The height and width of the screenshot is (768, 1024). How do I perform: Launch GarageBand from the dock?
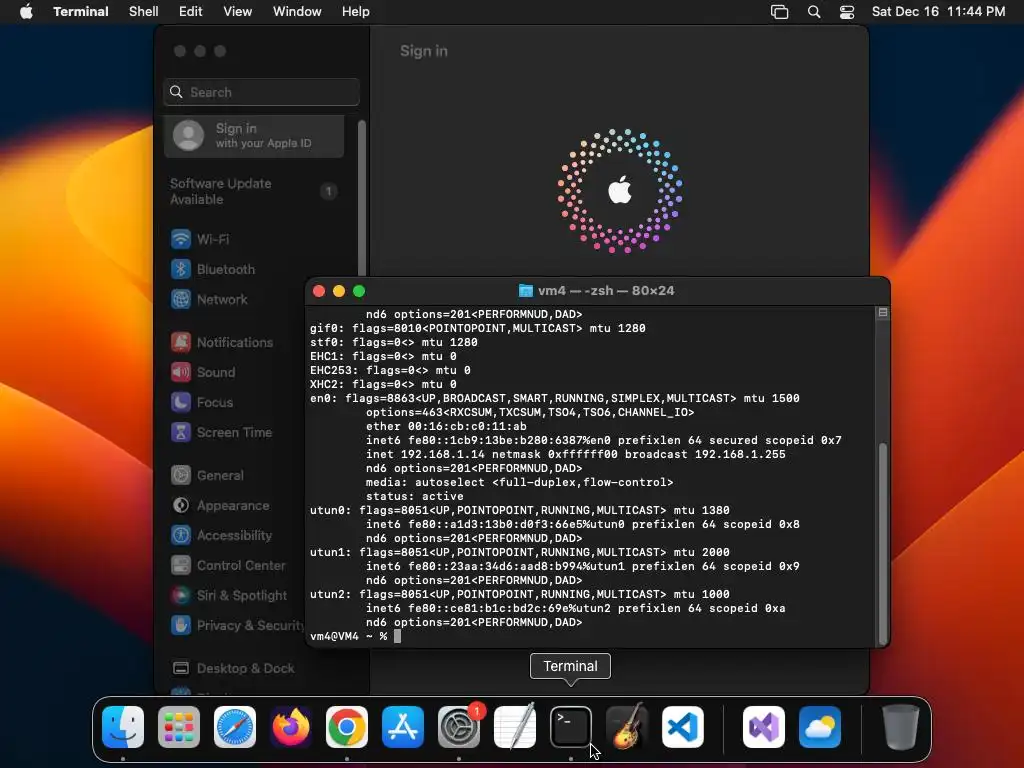coord(627,727)
